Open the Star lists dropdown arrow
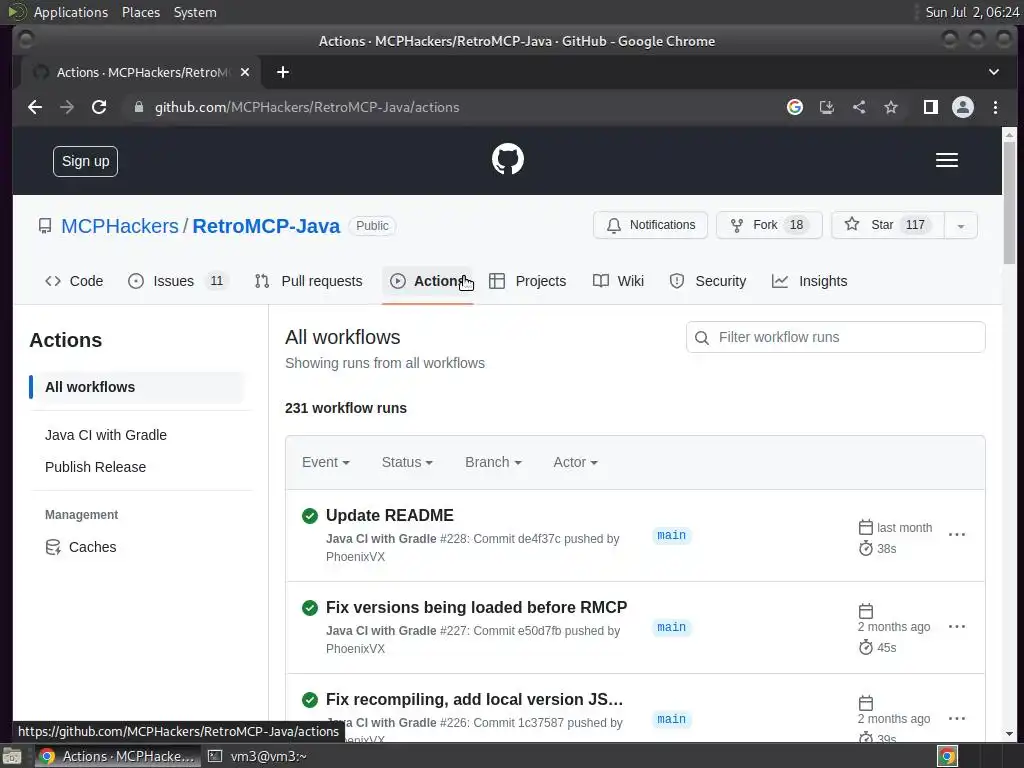 [x=961, y=225]
